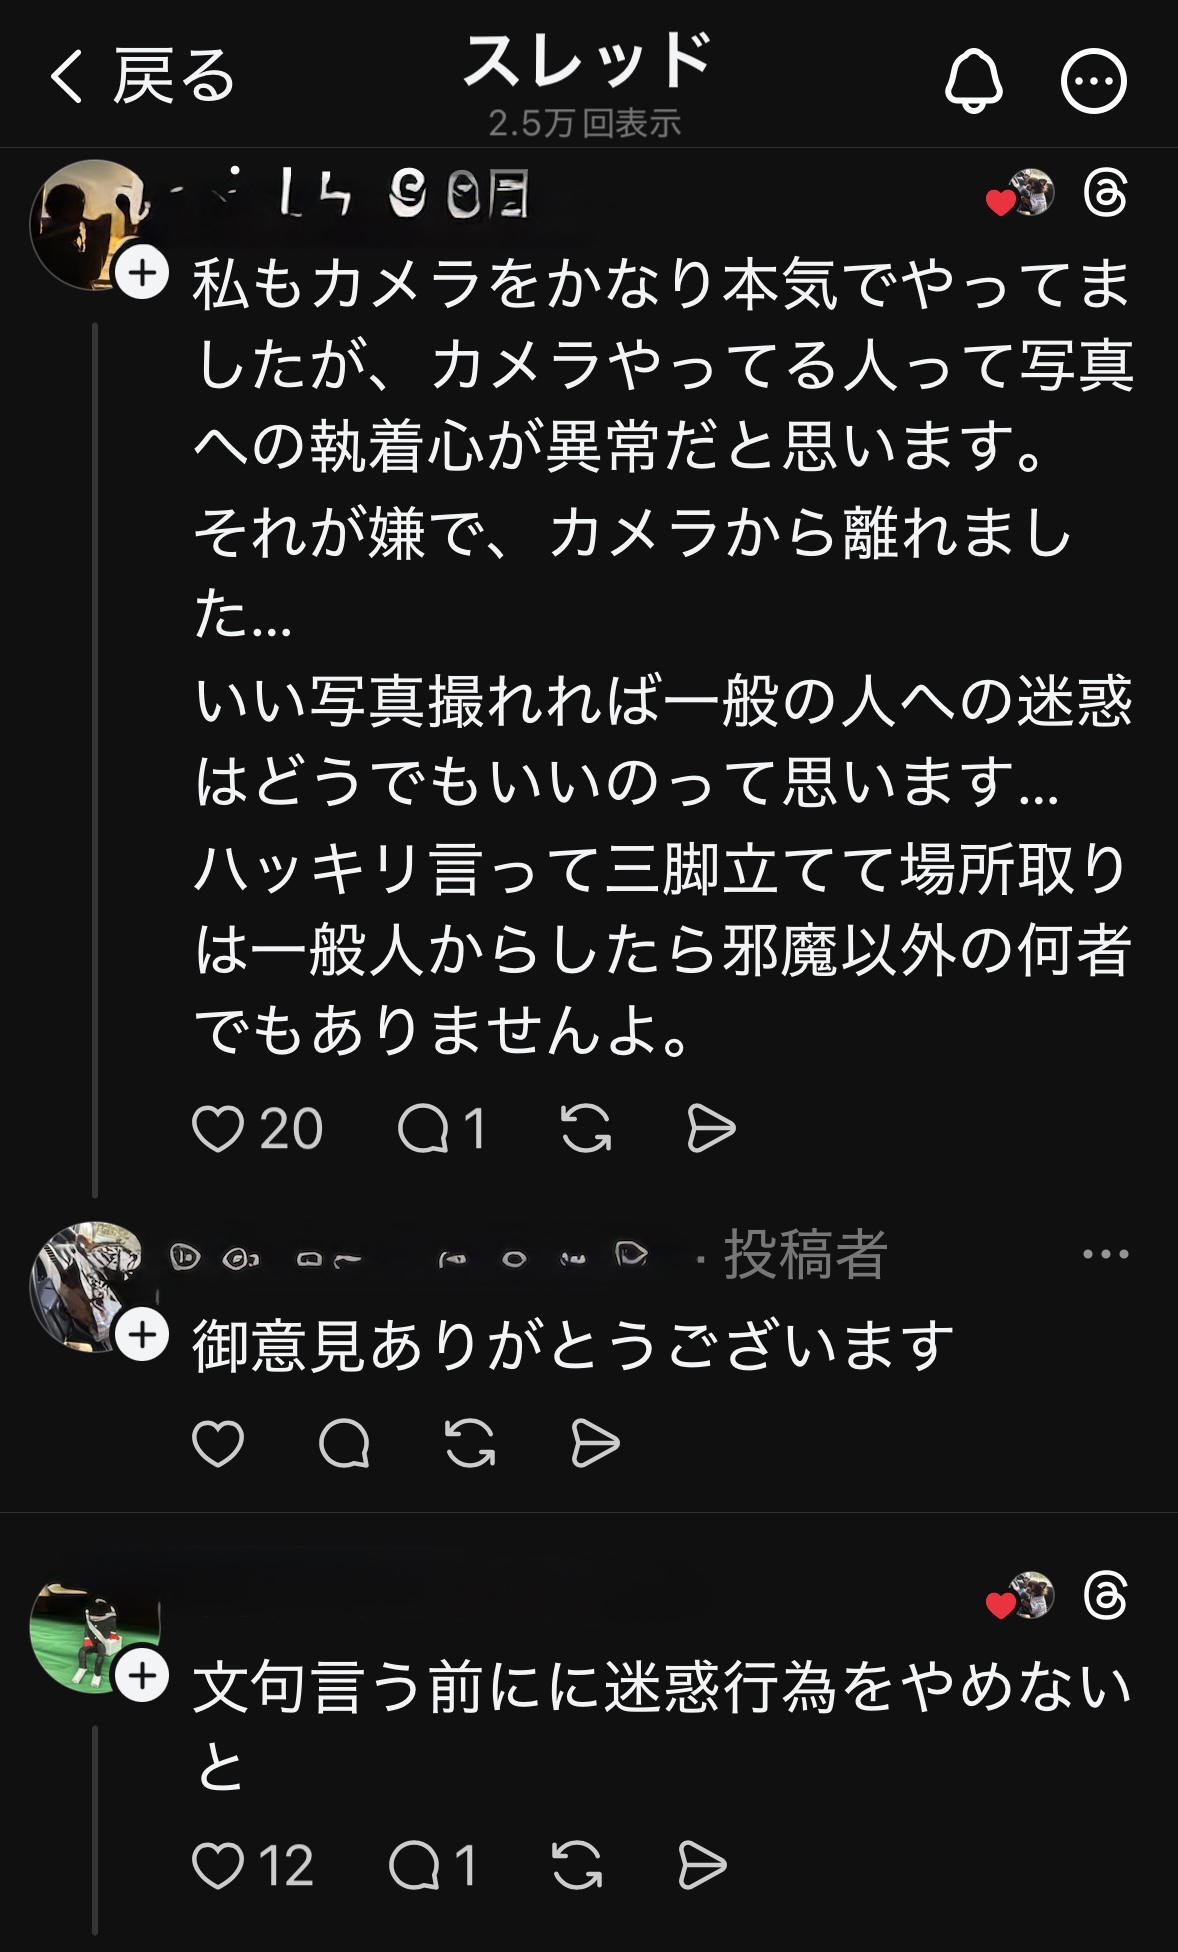This screenshot has height=1952, width=1178.
Task: Reply to the 御意見ありがとうございます post
Action: [344, 1443]
